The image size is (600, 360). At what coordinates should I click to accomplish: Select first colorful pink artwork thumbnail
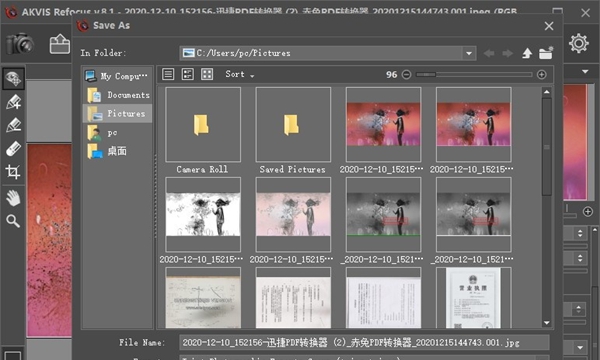click(383, 124)
